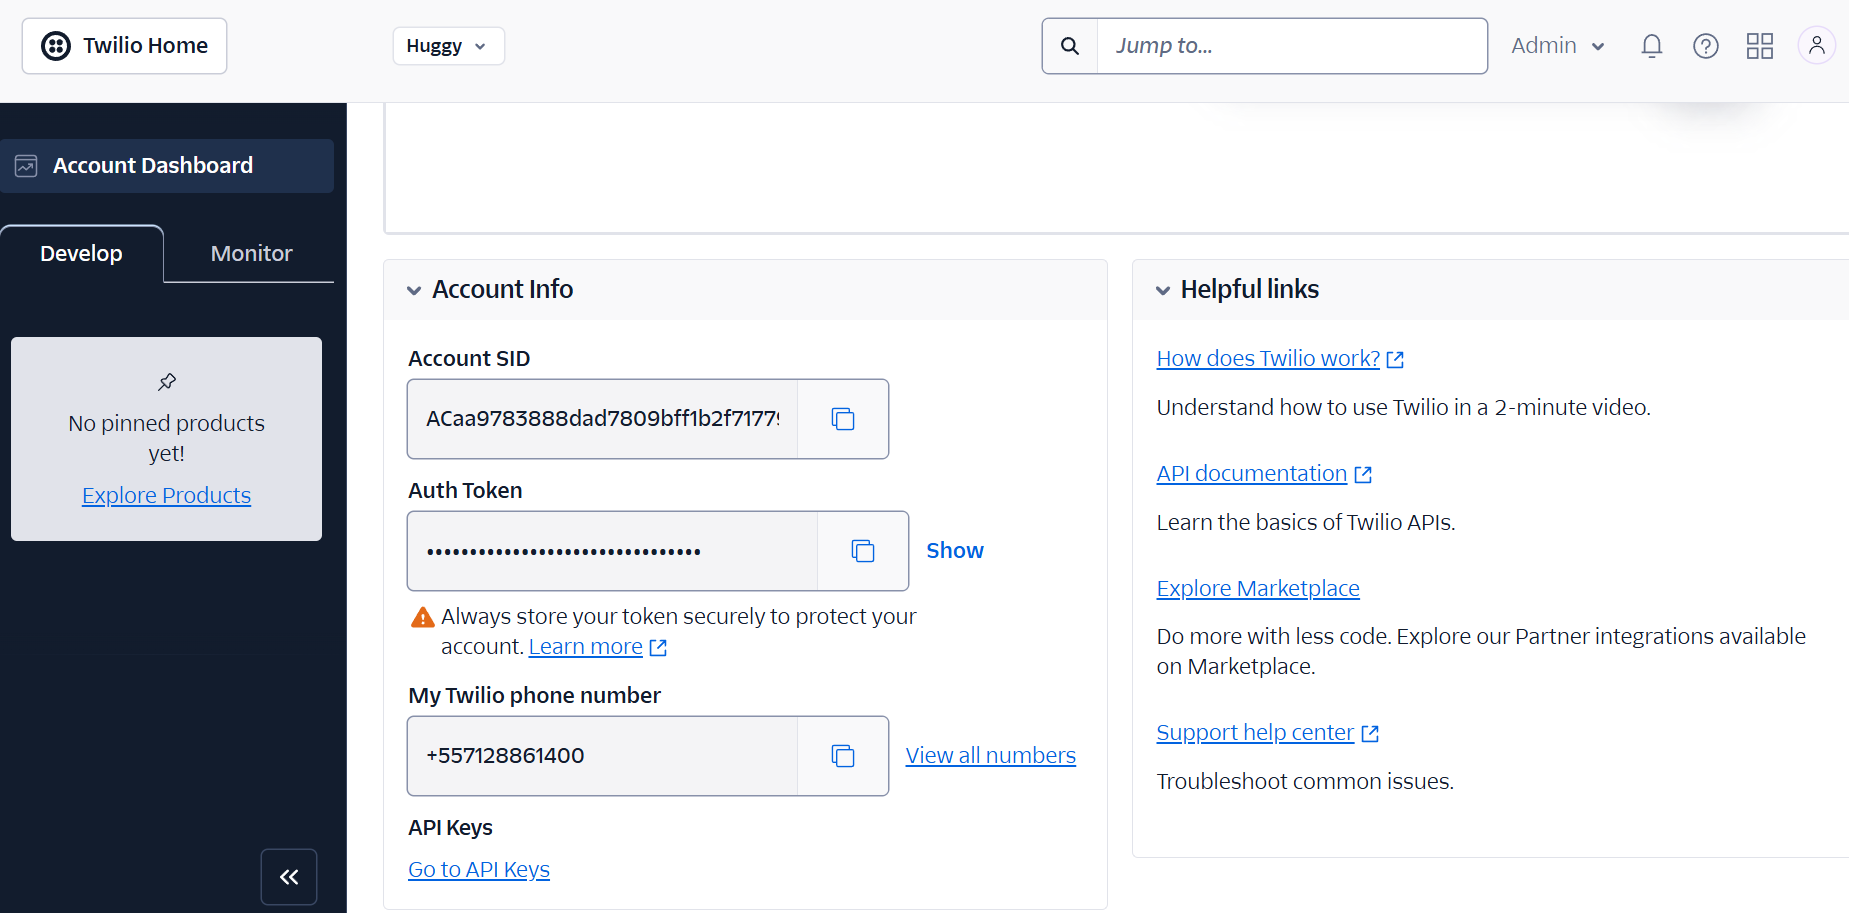Open How does Twilio work link
Viewport: 1849px width, 913px height.
(1280, 359)
